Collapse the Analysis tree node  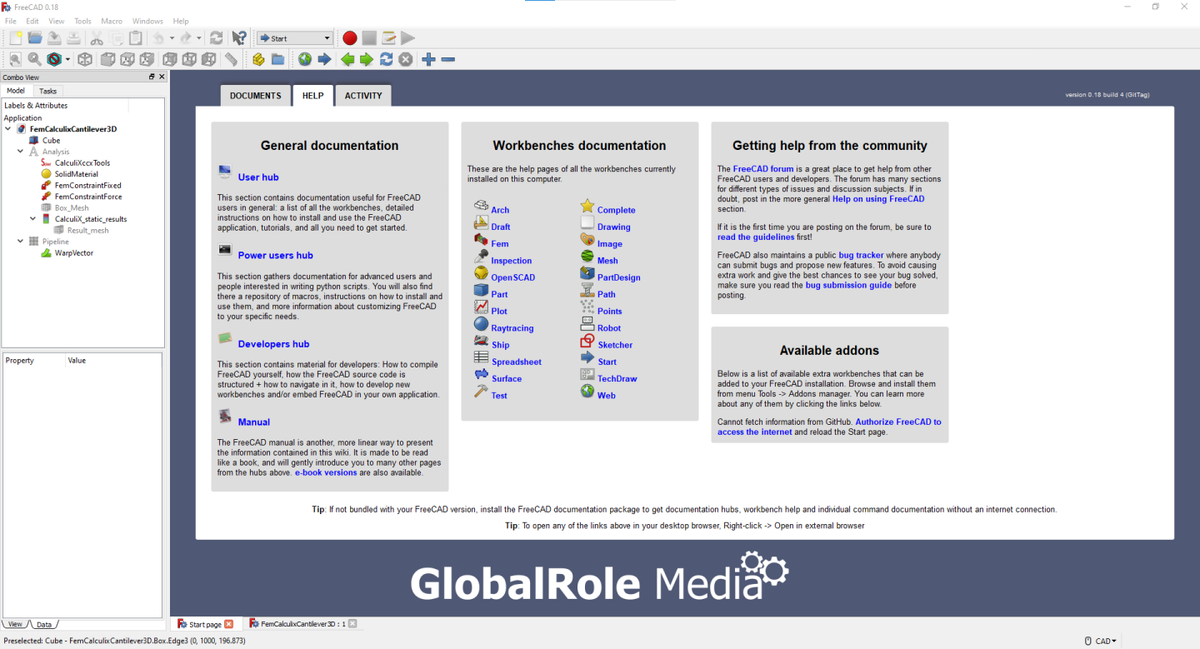pyautogui.click(x=20, y=152)
